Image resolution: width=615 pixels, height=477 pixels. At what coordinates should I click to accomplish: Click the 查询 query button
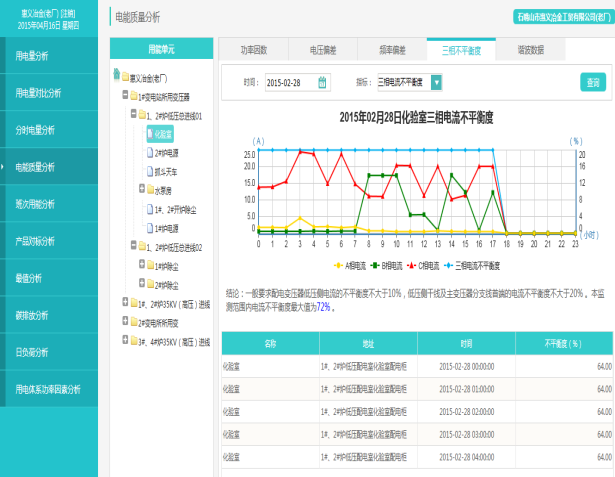593,82
